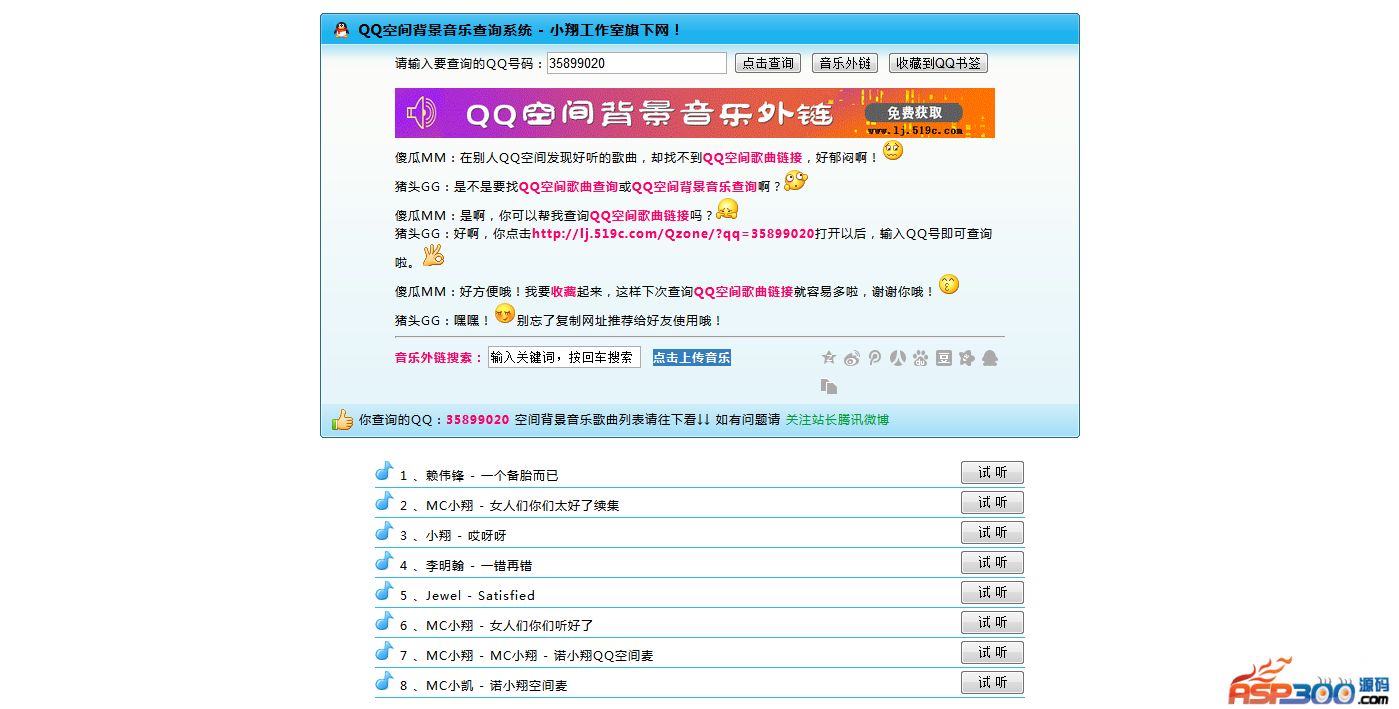
Task: Select song title MC小翔 - 女人们你们听好了
Action: (x=510, y=625)
